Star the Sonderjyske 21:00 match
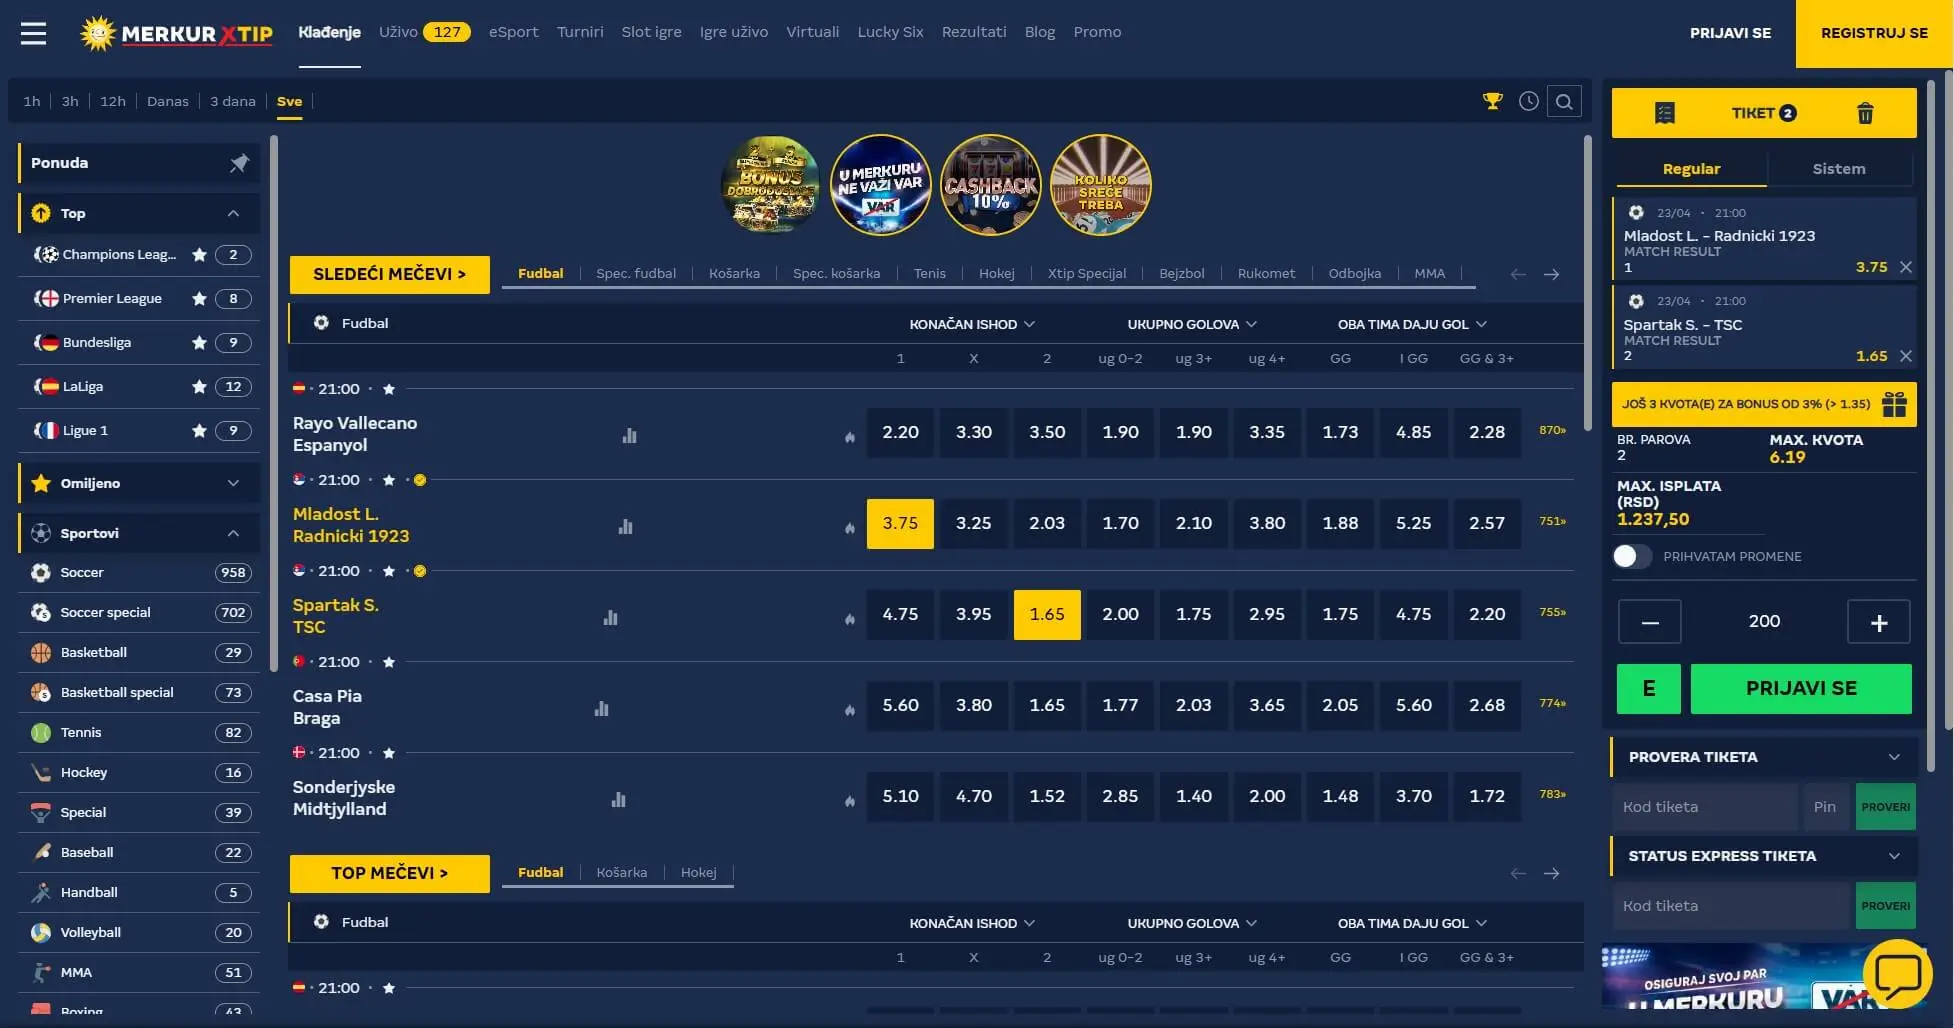This screenshot has width=1954, height=1028. click(389, 753)
